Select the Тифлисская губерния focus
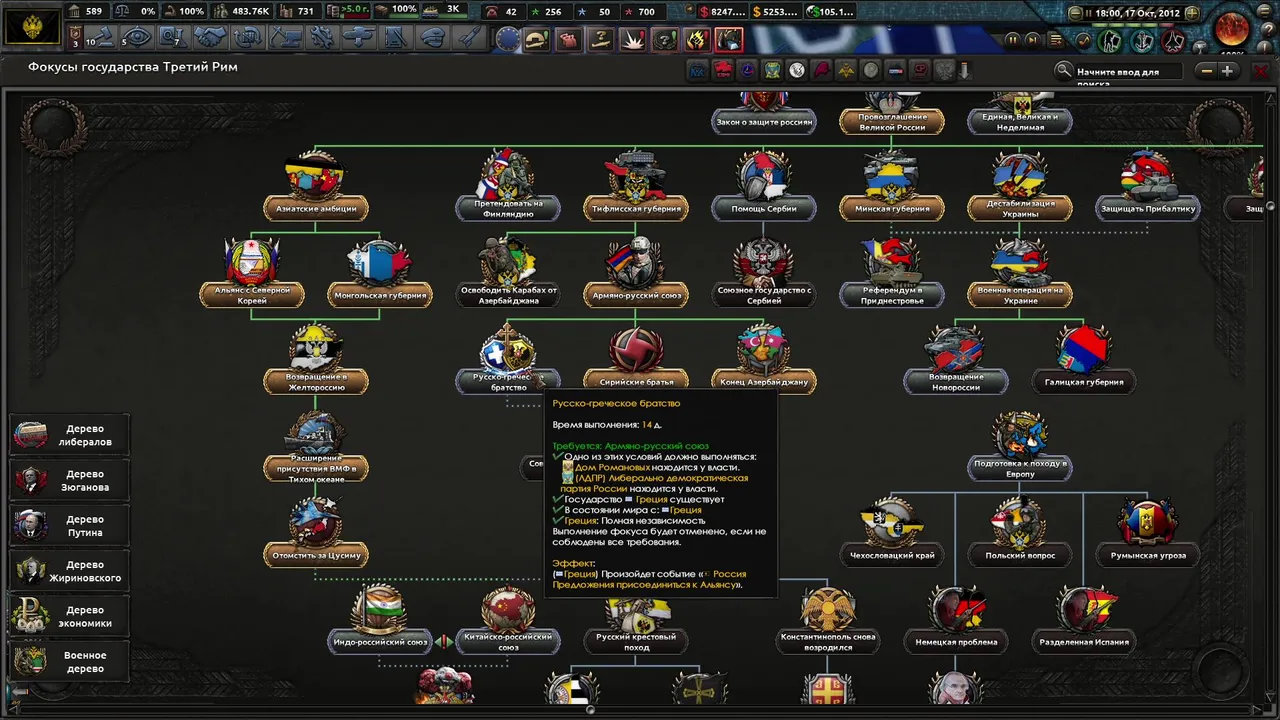Screen dimensions: 1280x720 coord(635,188)
